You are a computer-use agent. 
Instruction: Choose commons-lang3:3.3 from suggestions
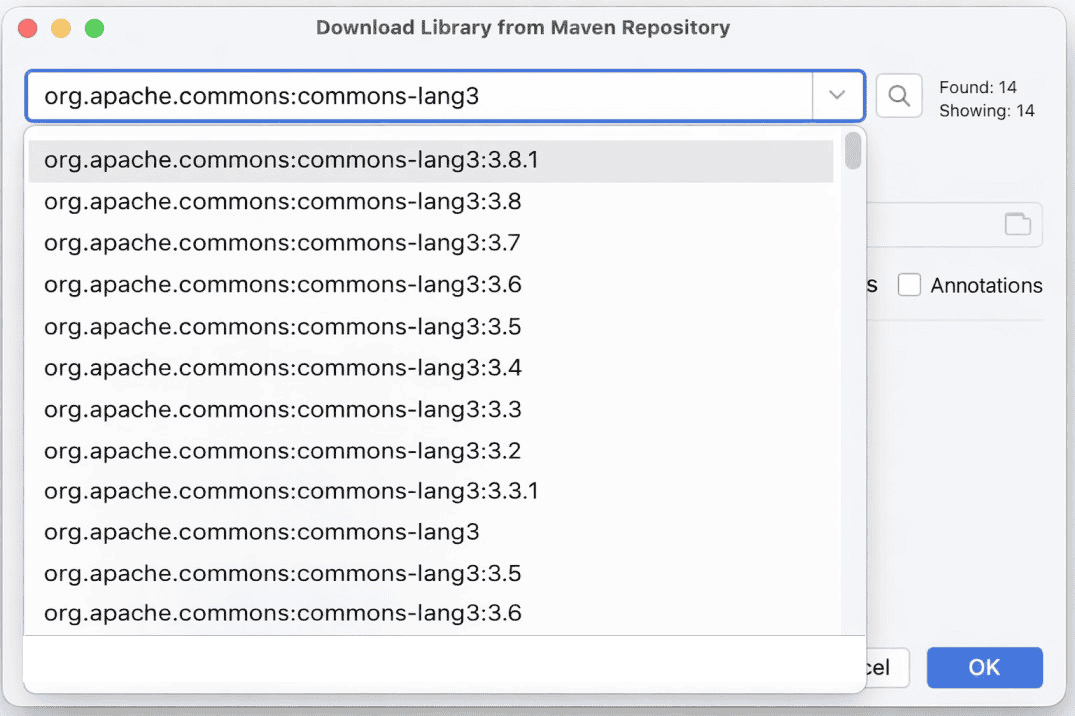click(x=283, y=409)
